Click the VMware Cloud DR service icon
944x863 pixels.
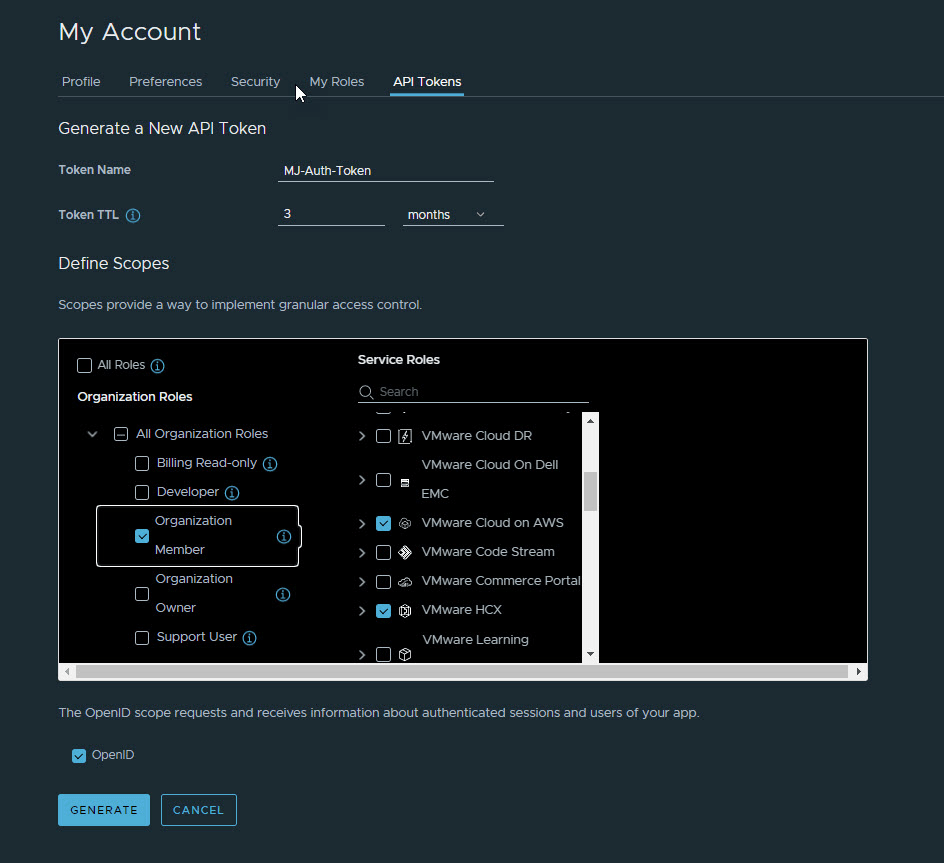(405, 436)
